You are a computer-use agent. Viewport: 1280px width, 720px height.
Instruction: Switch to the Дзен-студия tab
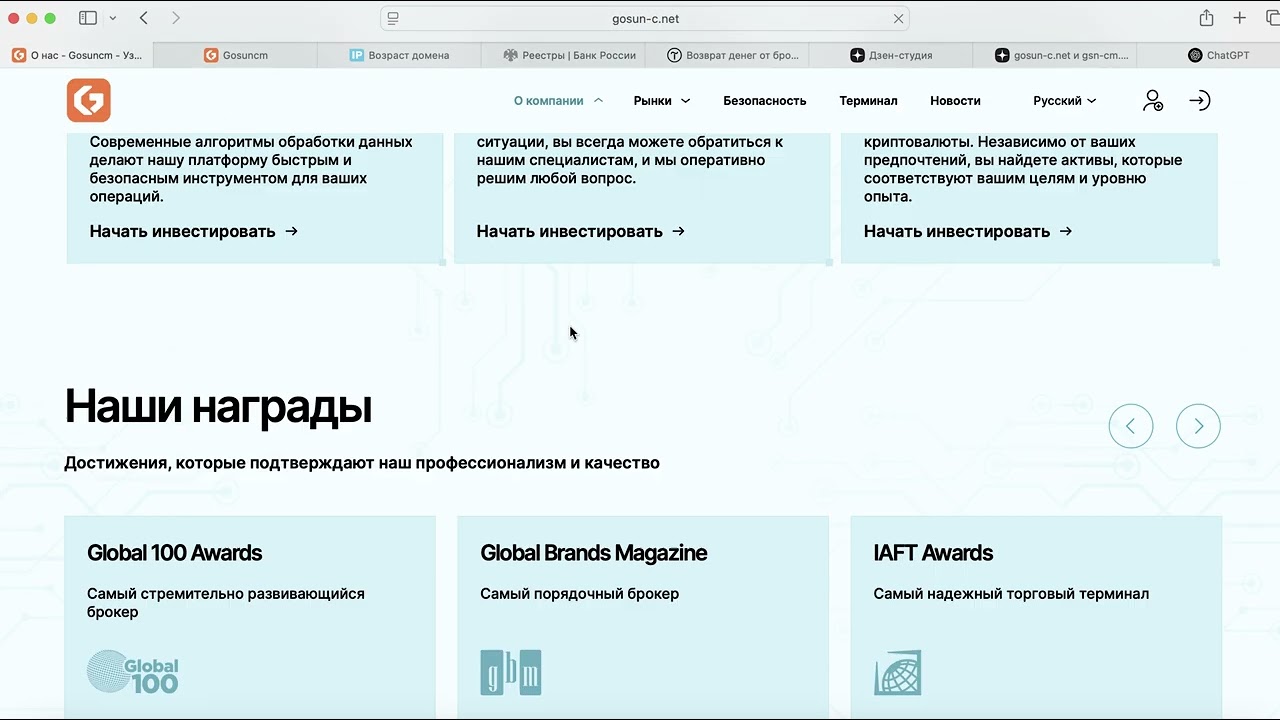(x=891, y=55)
